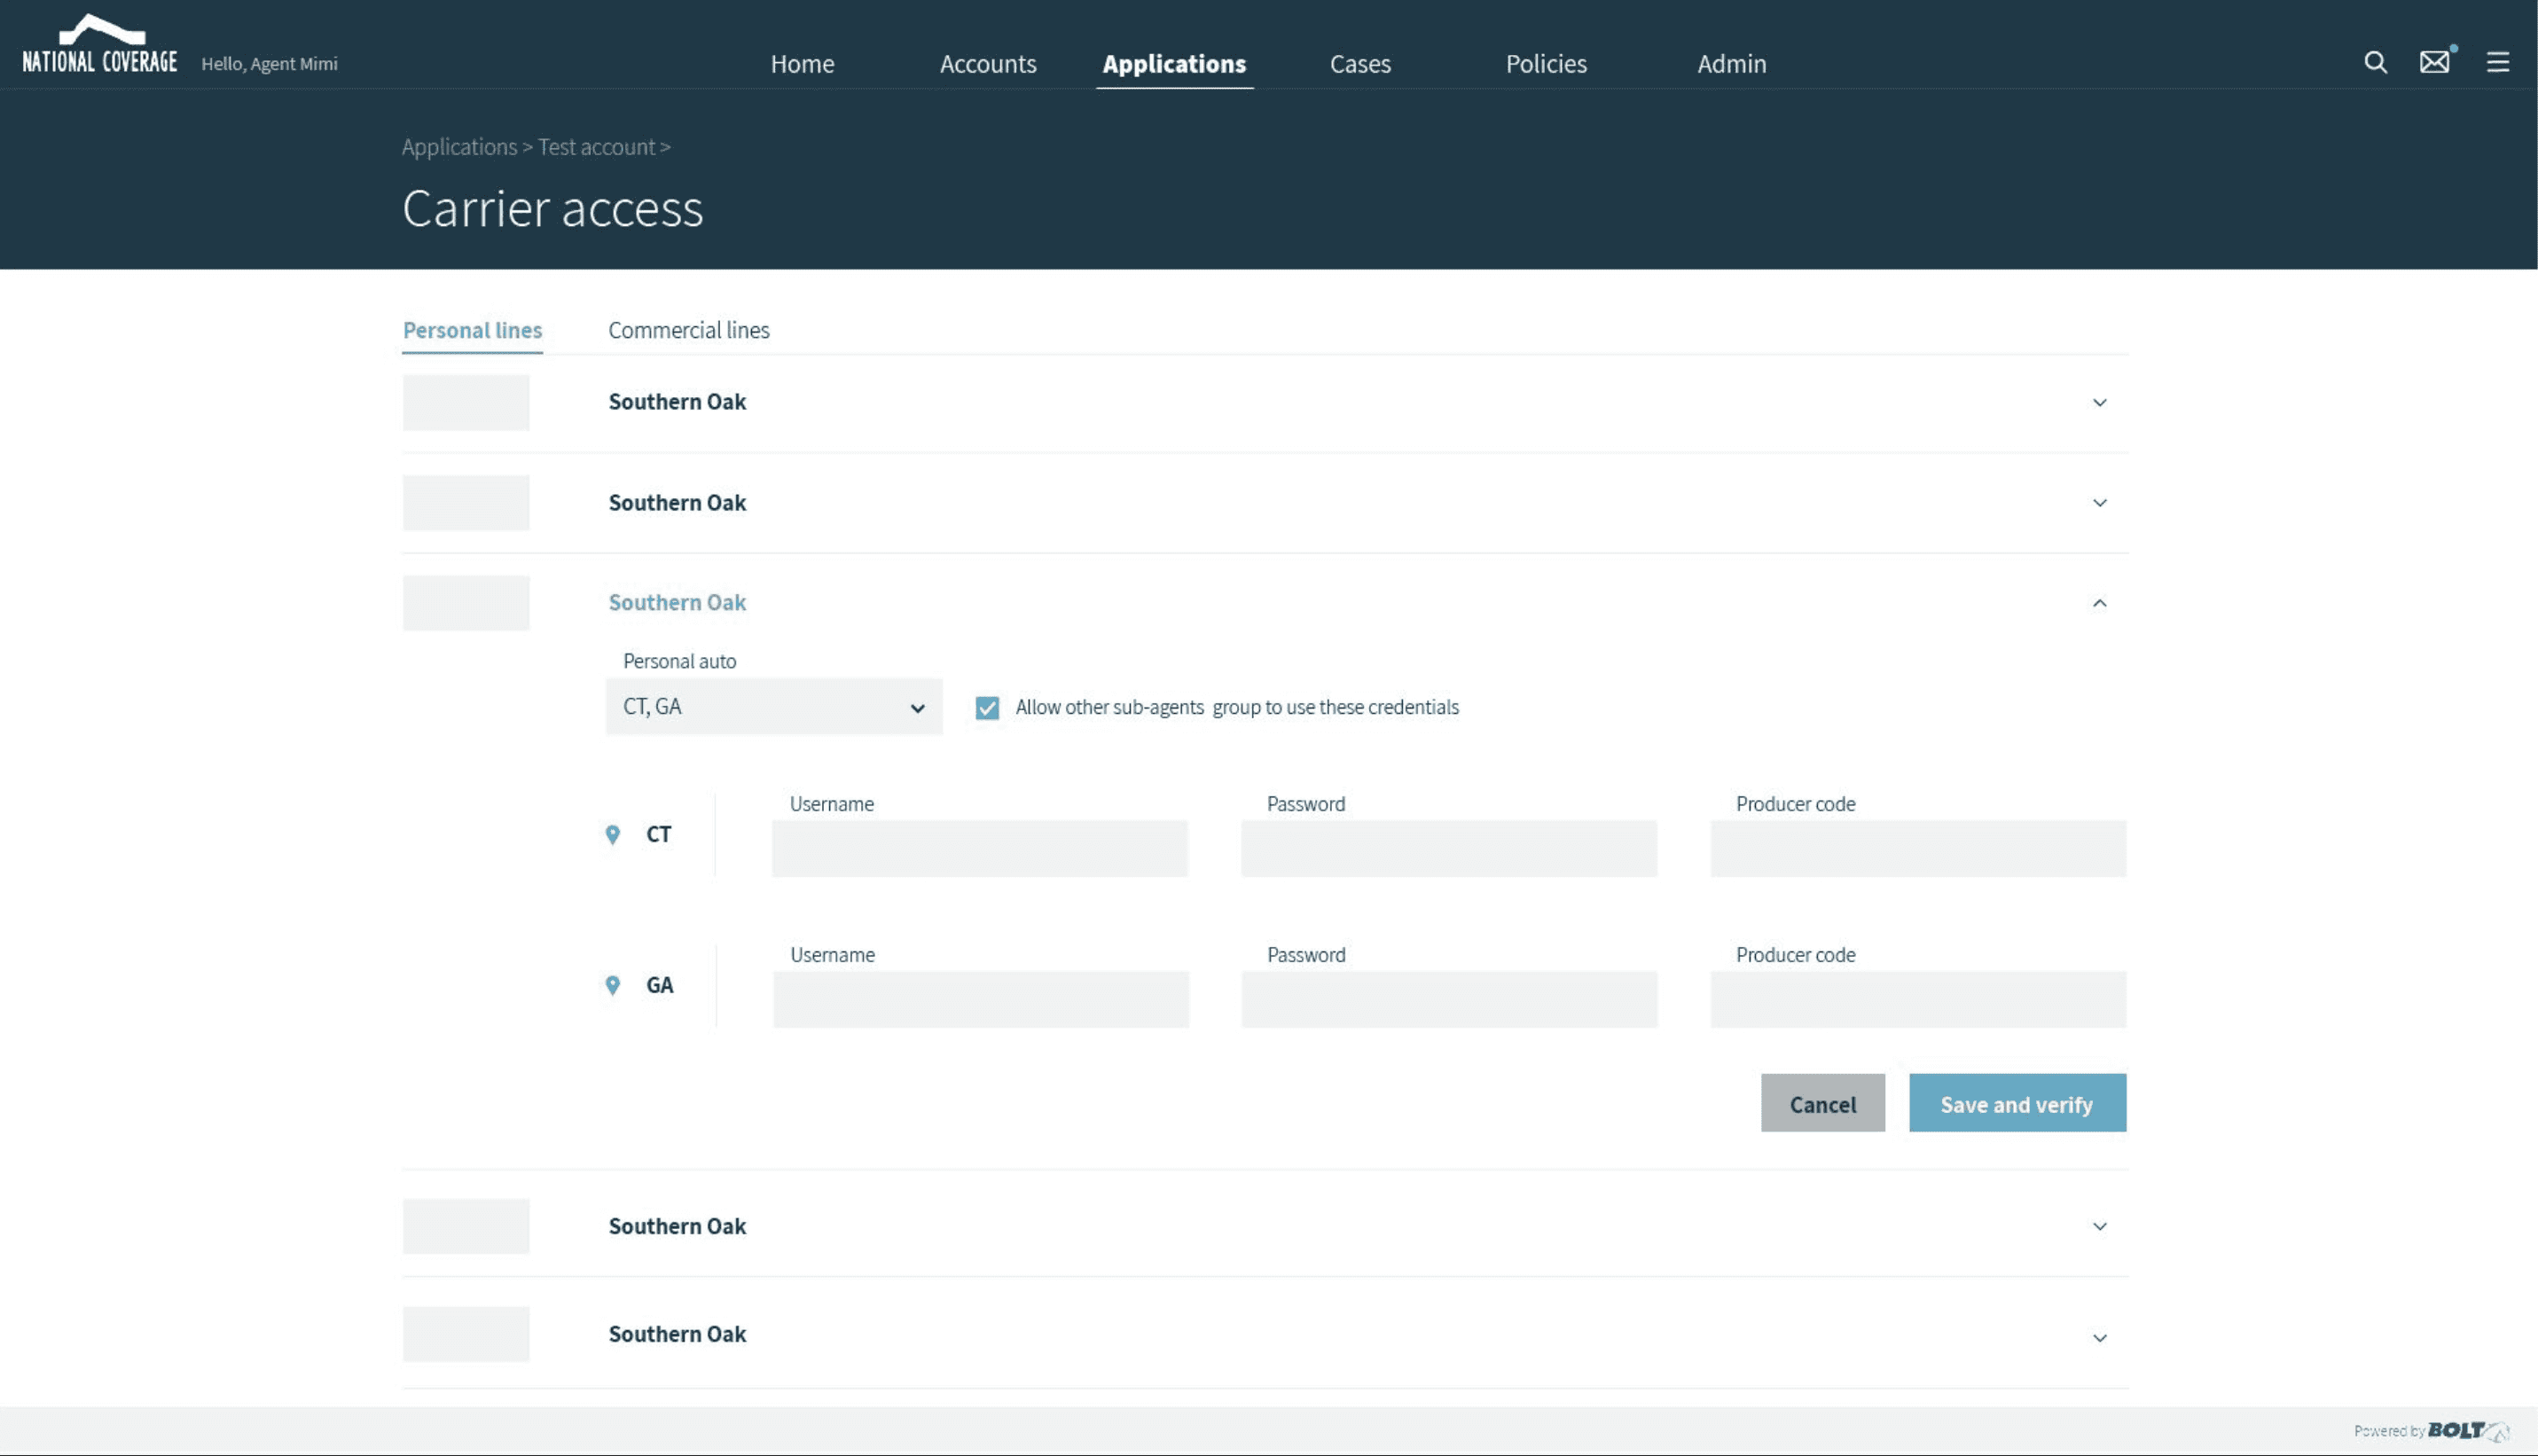Open the Personal auto states dropdown
The width and height of the screenshot is (2538, 1456).
point(773,707)
